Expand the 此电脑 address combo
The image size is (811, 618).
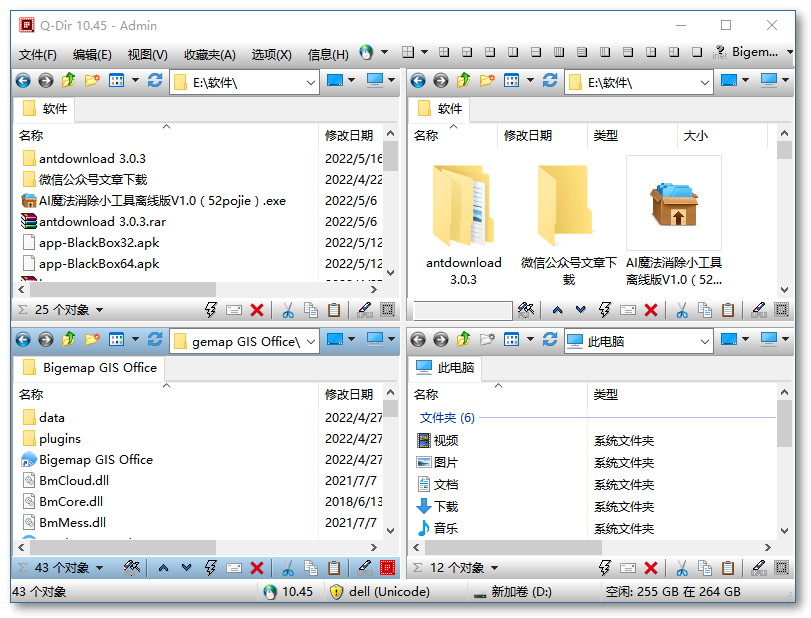click(704, 342)
